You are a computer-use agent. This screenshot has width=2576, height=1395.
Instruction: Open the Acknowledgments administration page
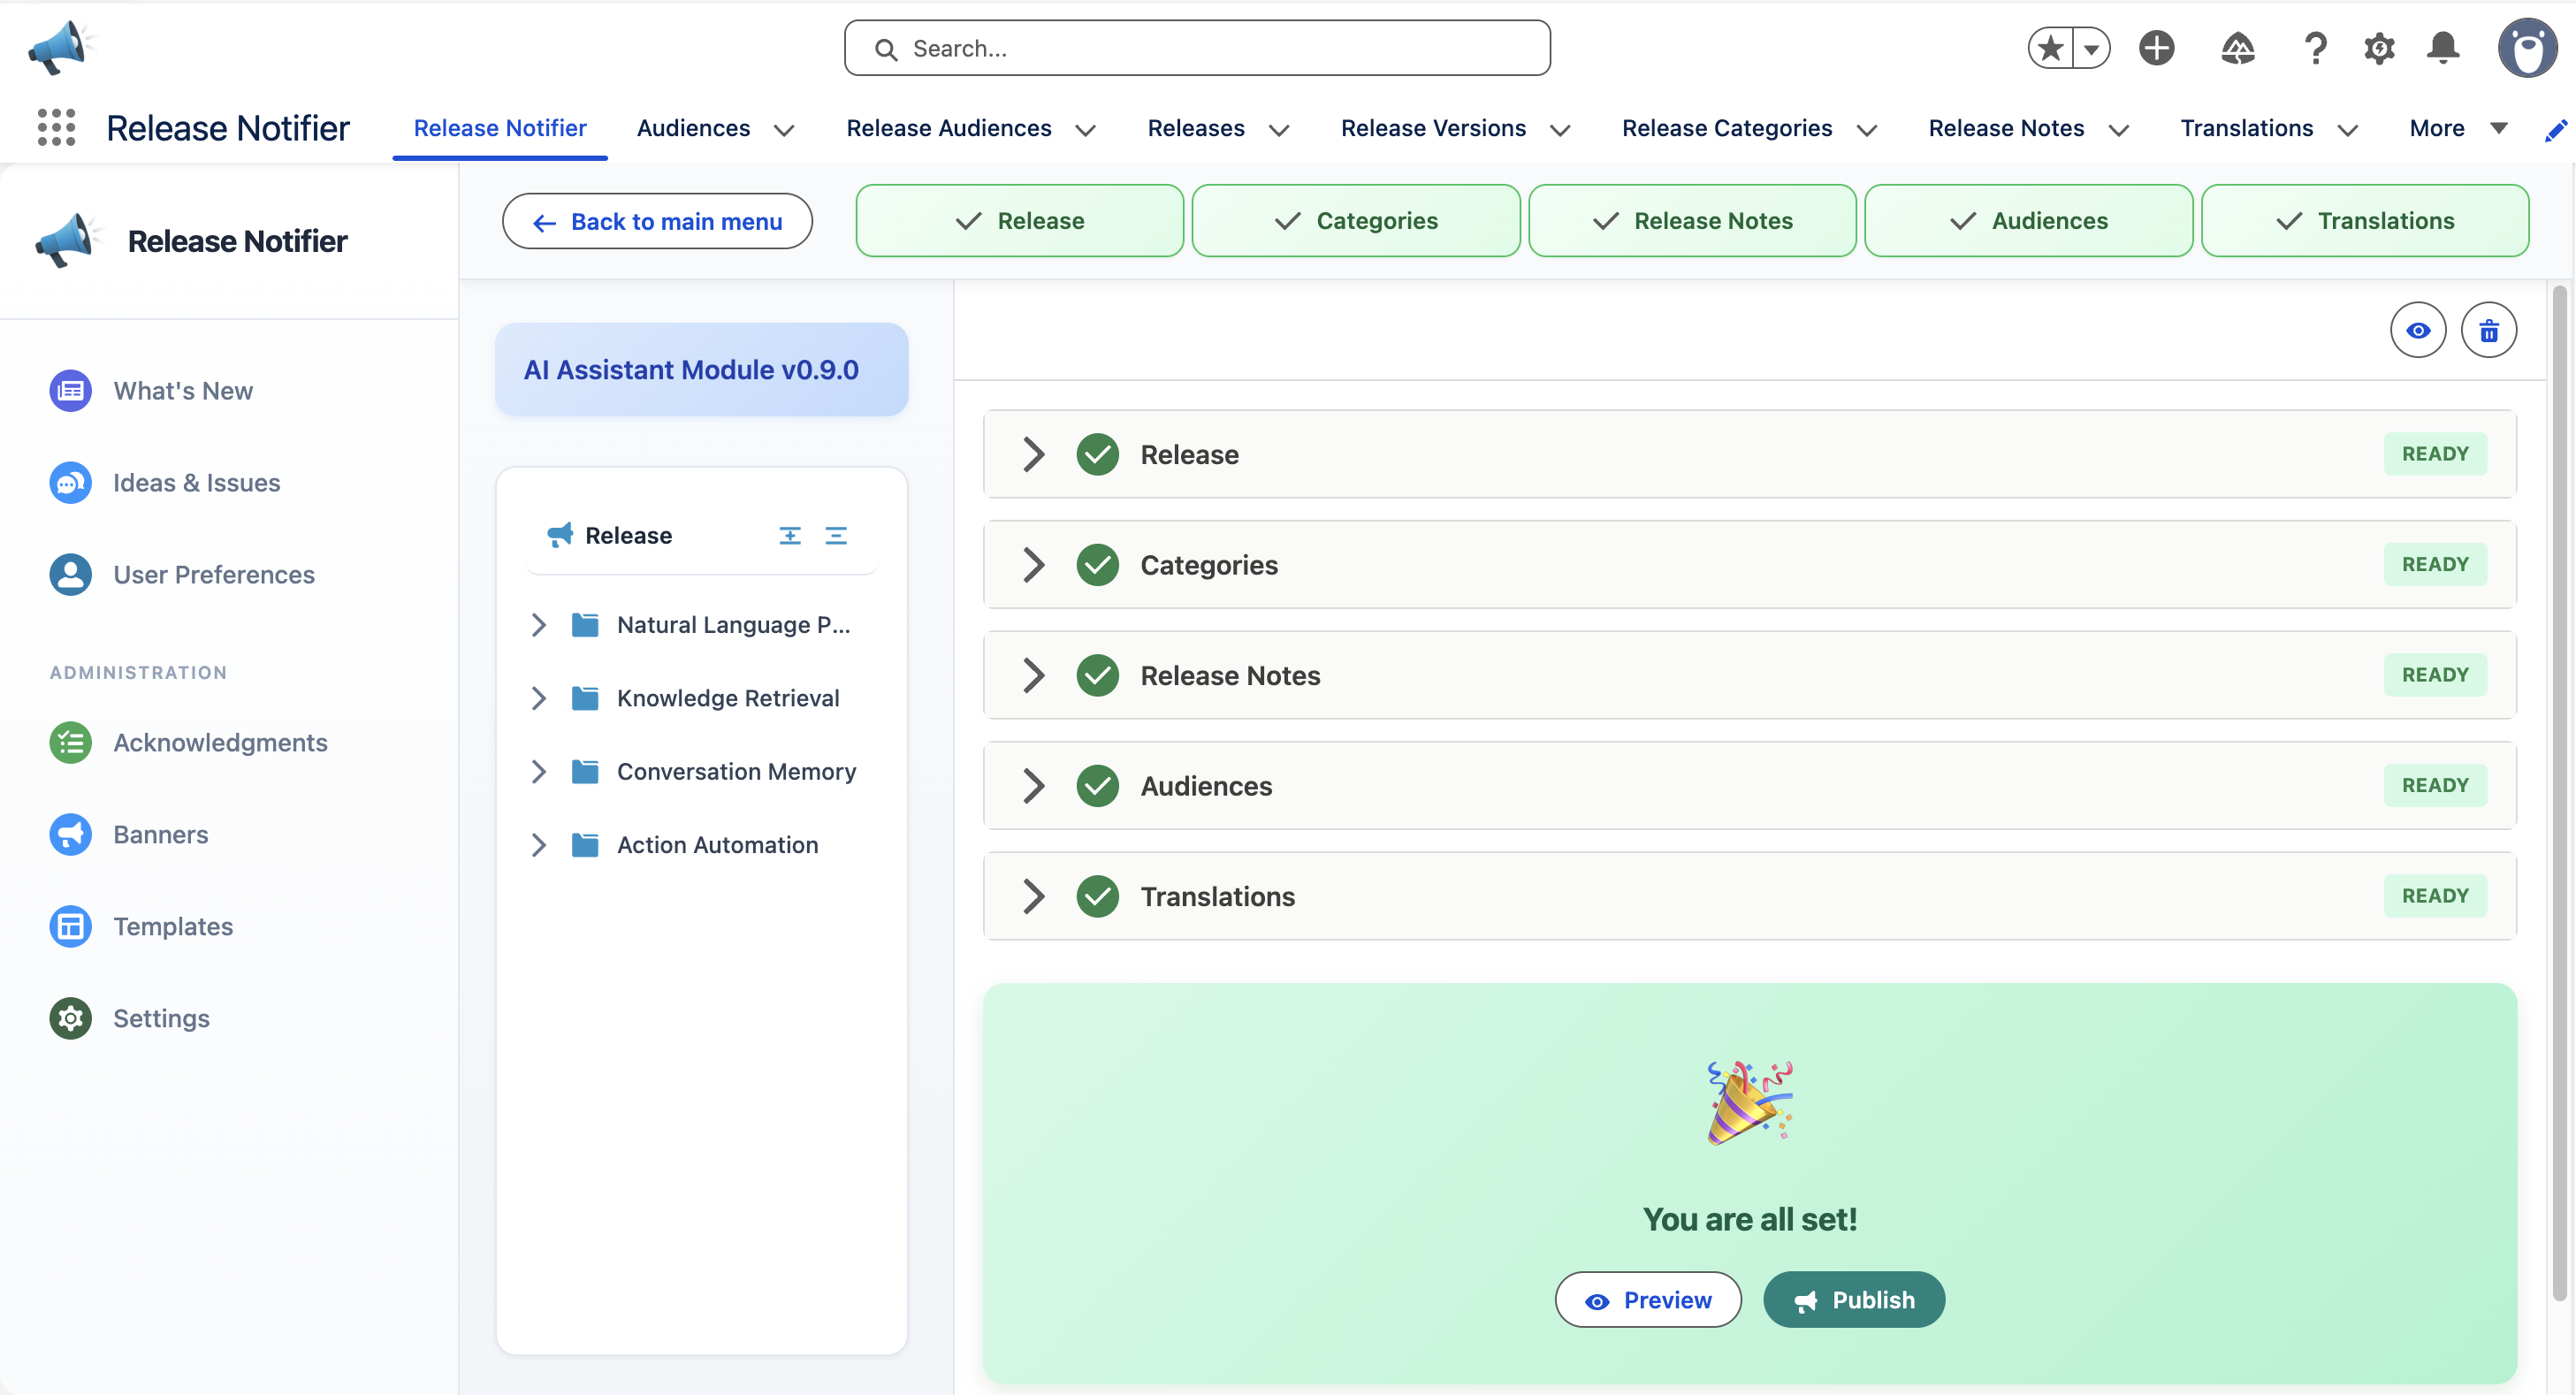click(x=220, y=742)
